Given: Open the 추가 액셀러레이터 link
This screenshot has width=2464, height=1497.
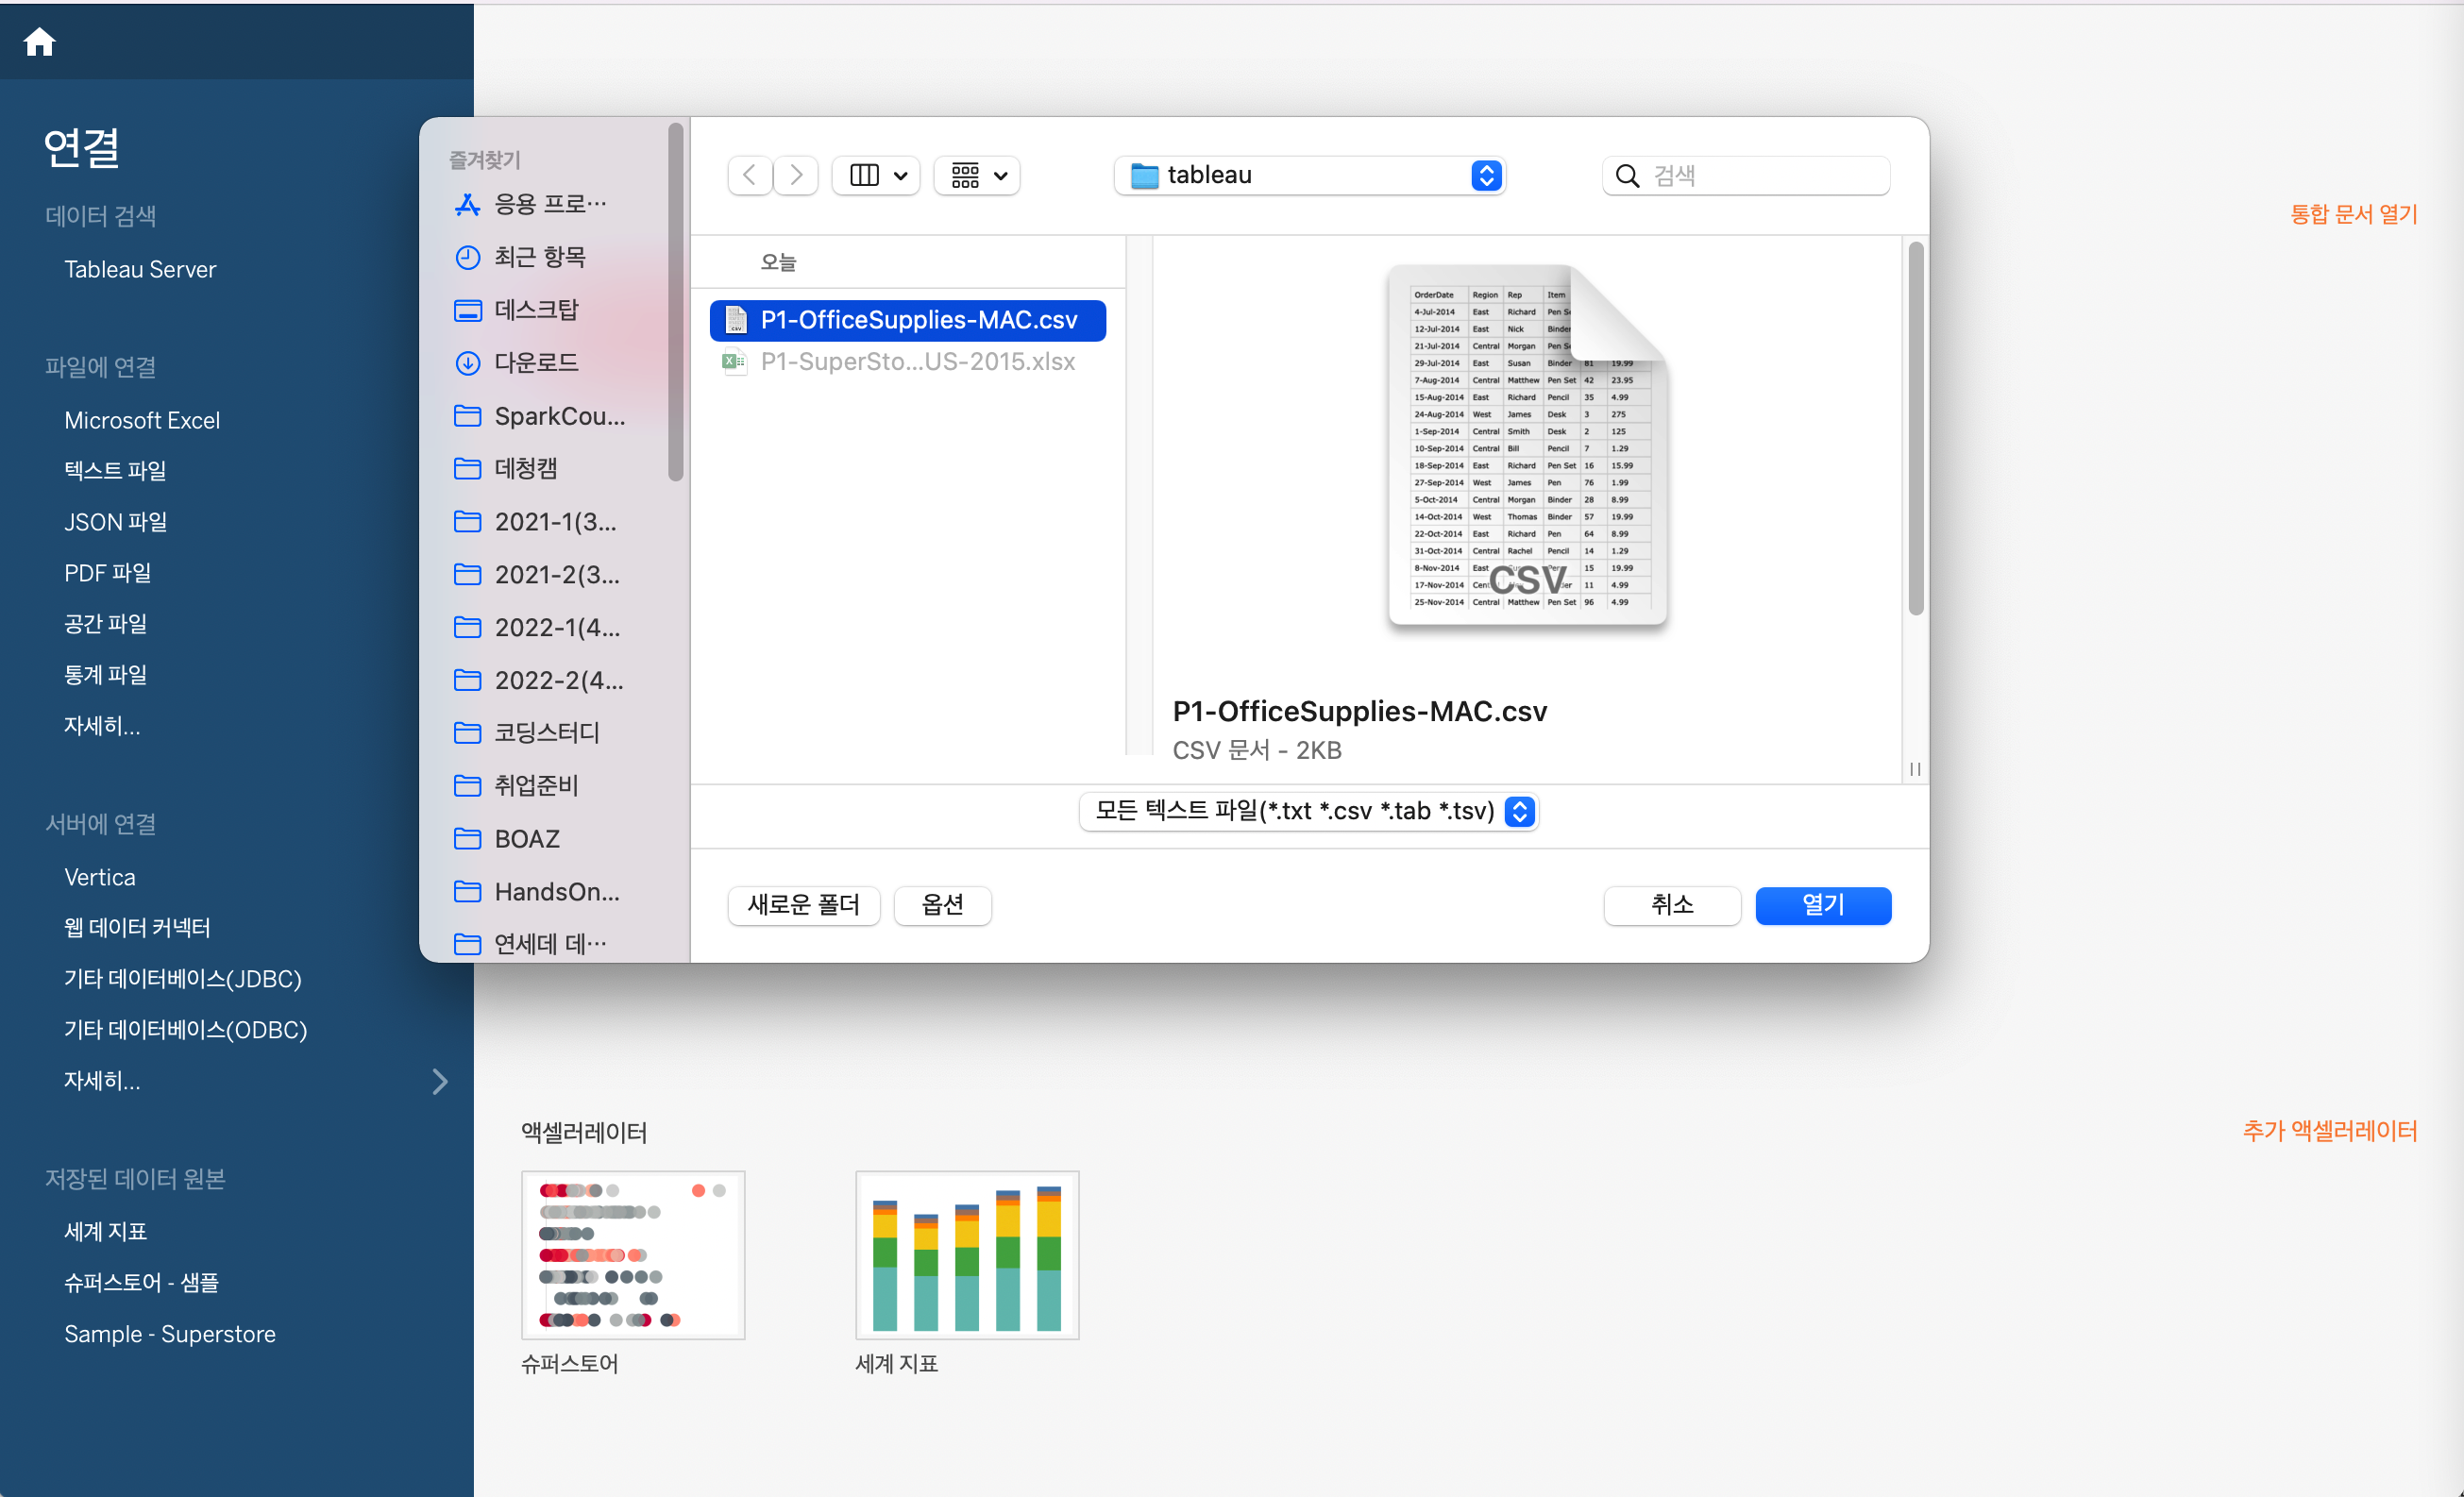Looking at the screenshot, I should click(x=2330, y=1131).
